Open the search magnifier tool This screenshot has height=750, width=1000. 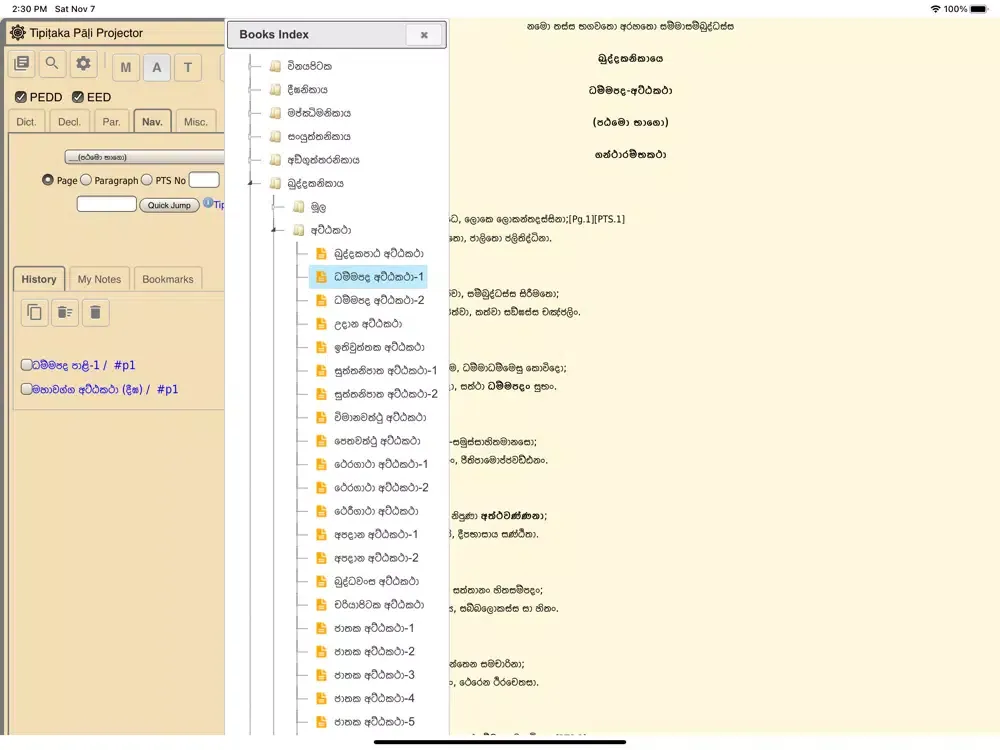pos(52,64)
